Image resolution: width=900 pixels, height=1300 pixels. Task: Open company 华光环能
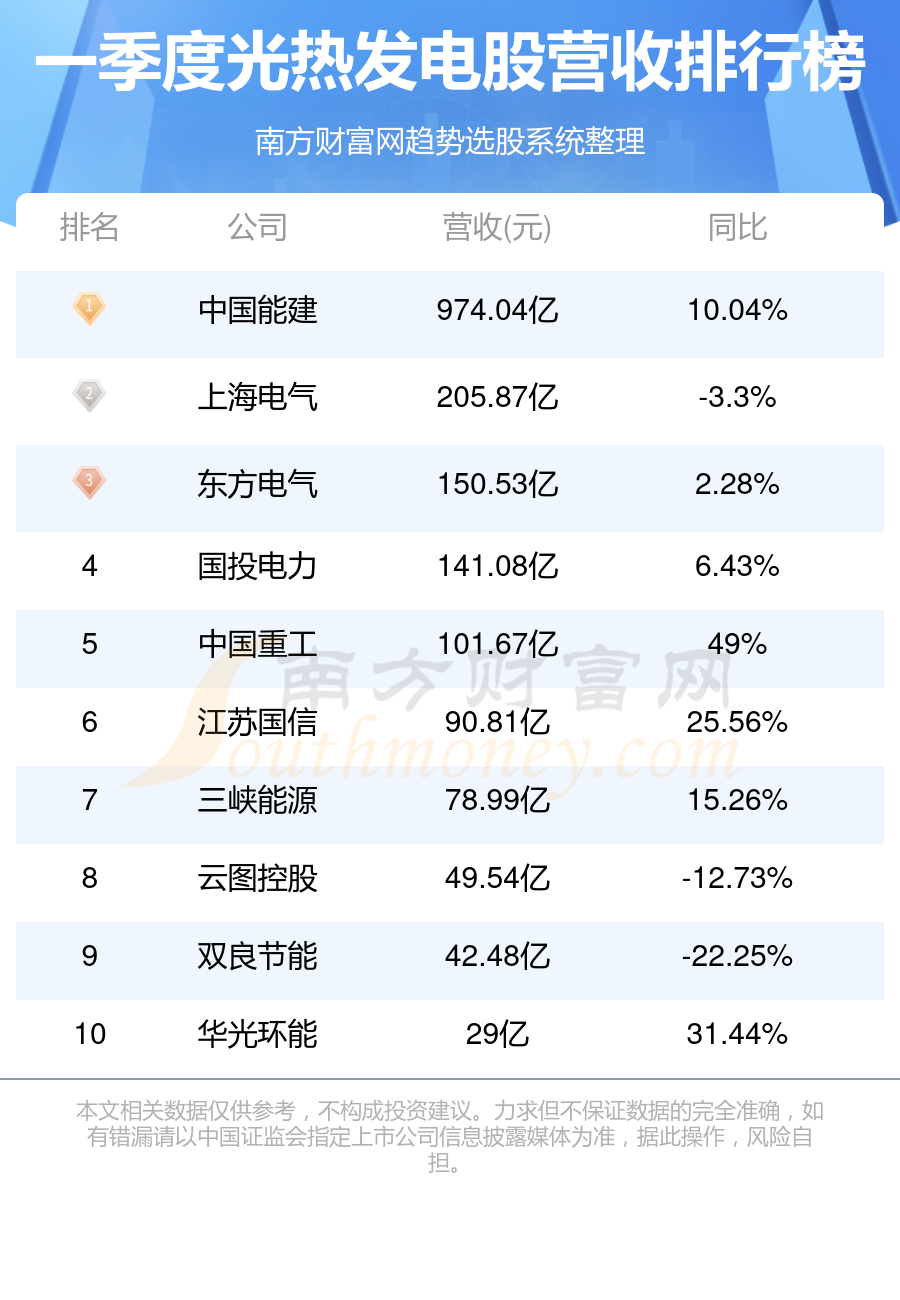coord(258,1033)
